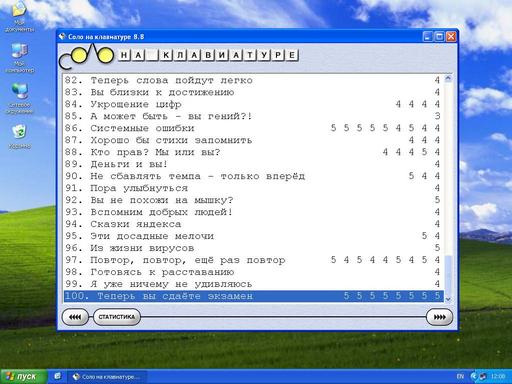Select lesson 94 Сказки яндекса
The height and width of the screenshot is (384, 512).
tap(253, 224)
